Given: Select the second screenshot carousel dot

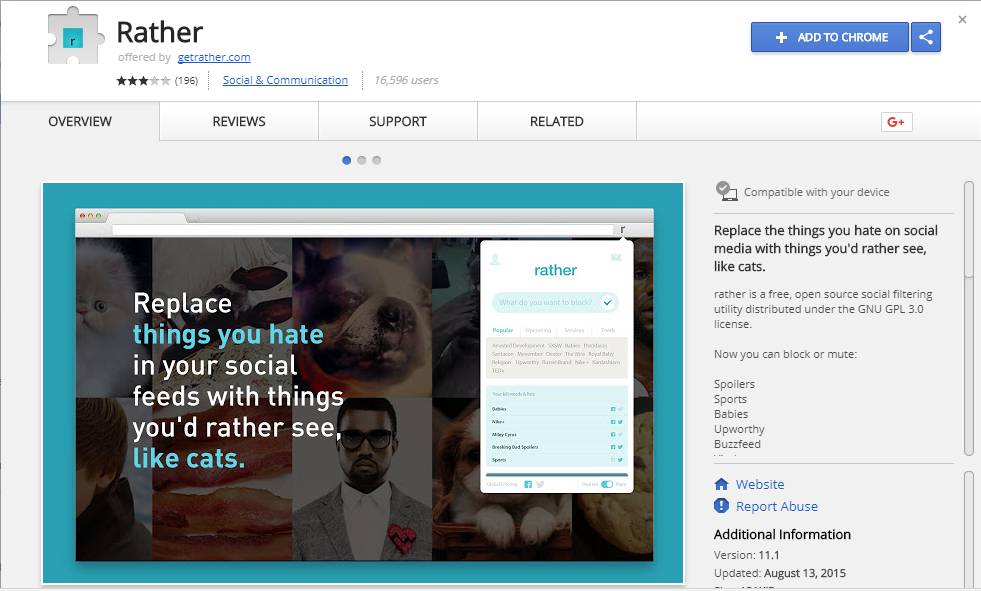Looking at the screenshot, I should [x=362, y=161].
